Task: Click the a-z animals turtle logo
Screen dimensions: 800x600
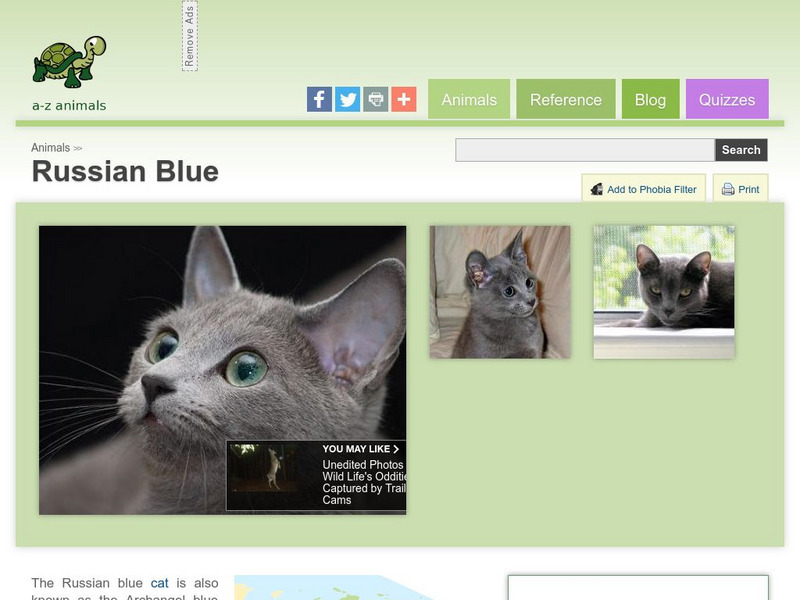Action: [69, 73]
